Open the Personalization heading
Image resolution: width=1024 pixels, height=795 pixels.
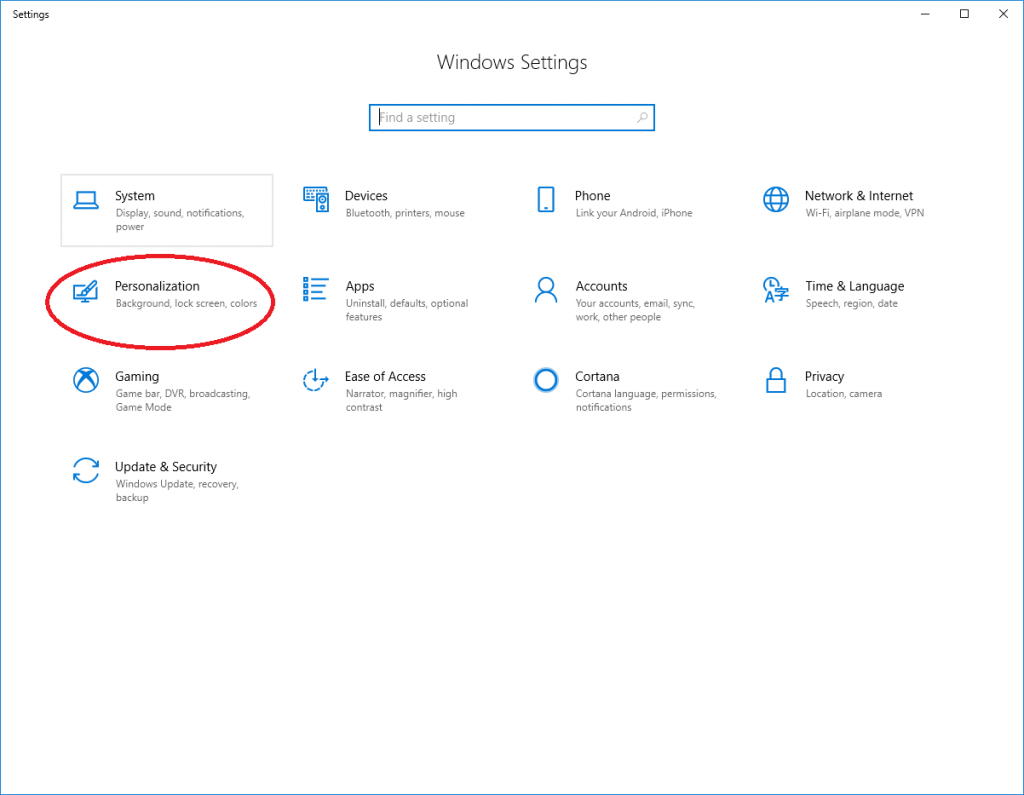tap(157, 286)
